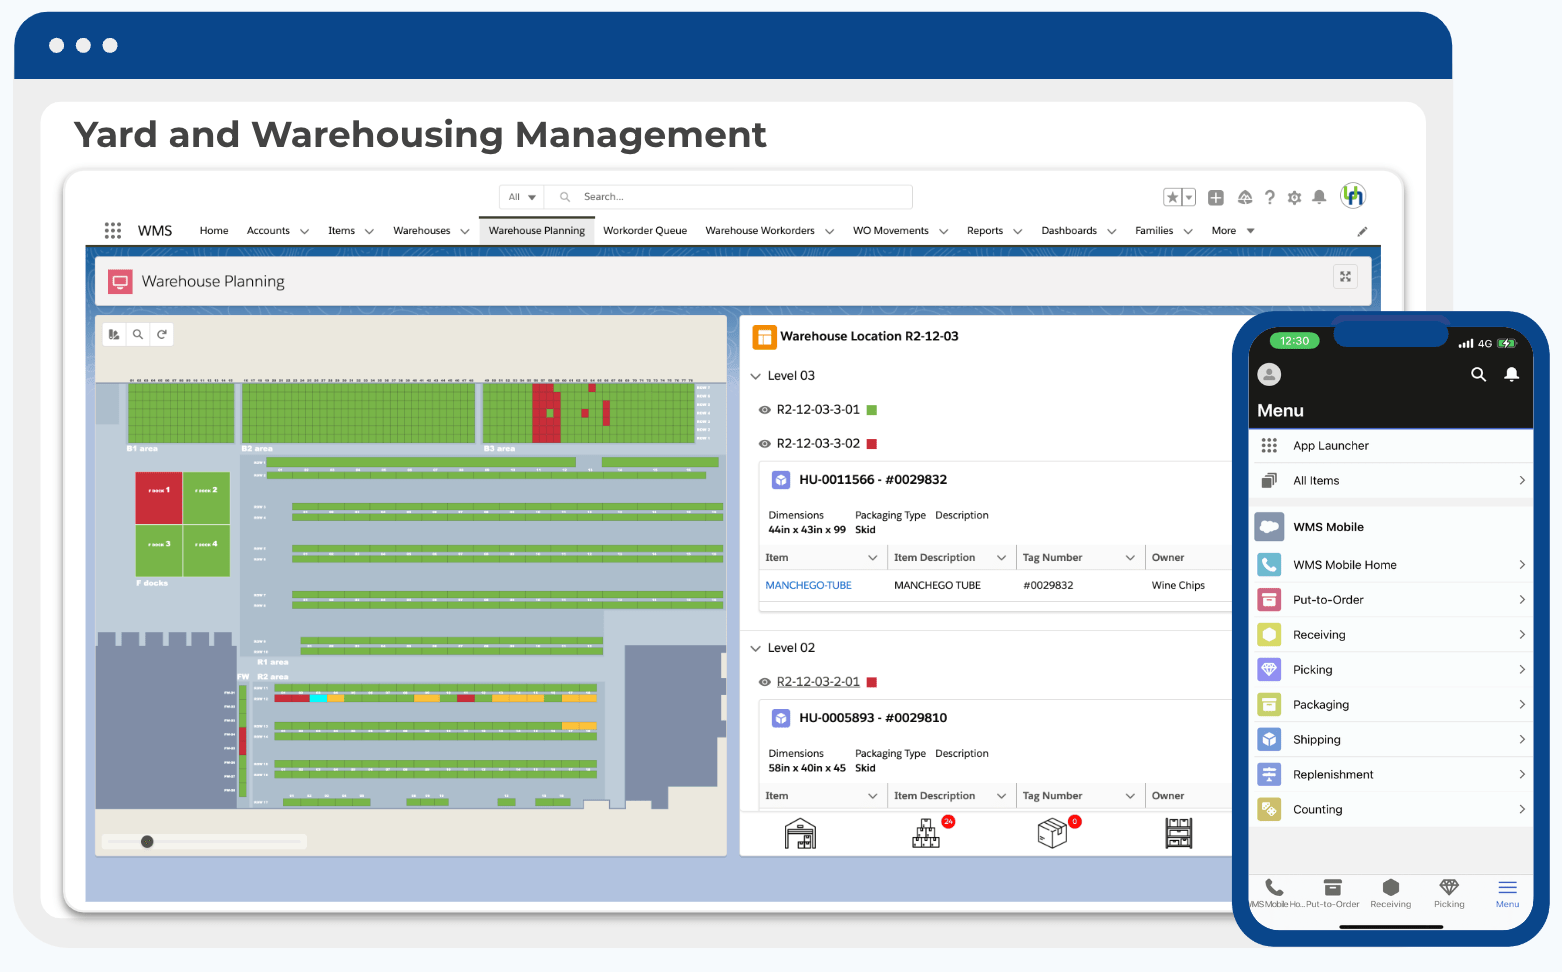Switch to the Workorder Queue tab
Screen dimensions: 1562x972
[x=645, y=230]
